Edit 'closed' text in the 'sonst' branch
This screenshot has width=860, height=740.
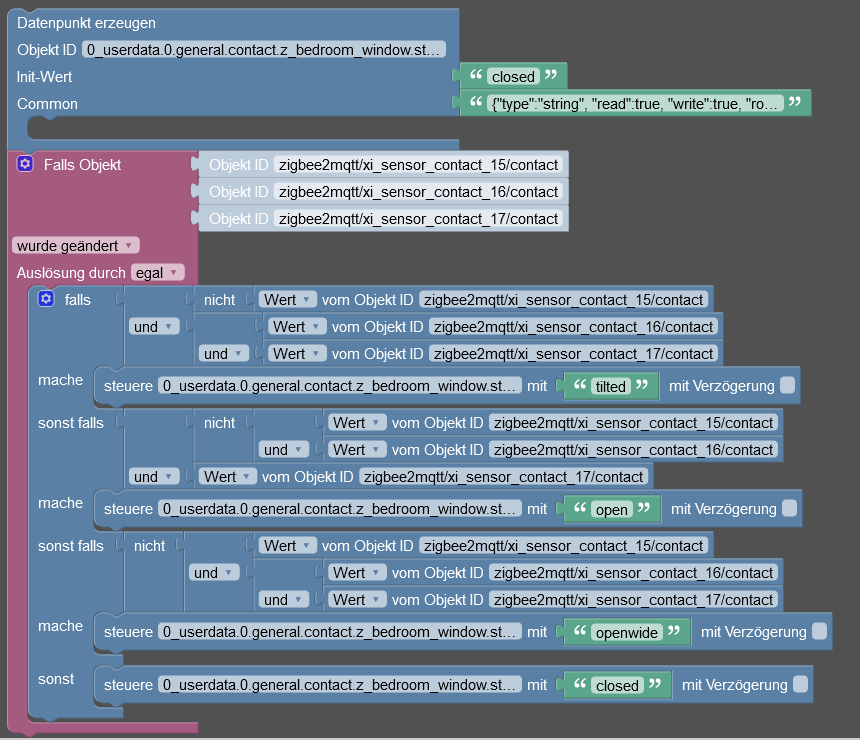(616, 685)
